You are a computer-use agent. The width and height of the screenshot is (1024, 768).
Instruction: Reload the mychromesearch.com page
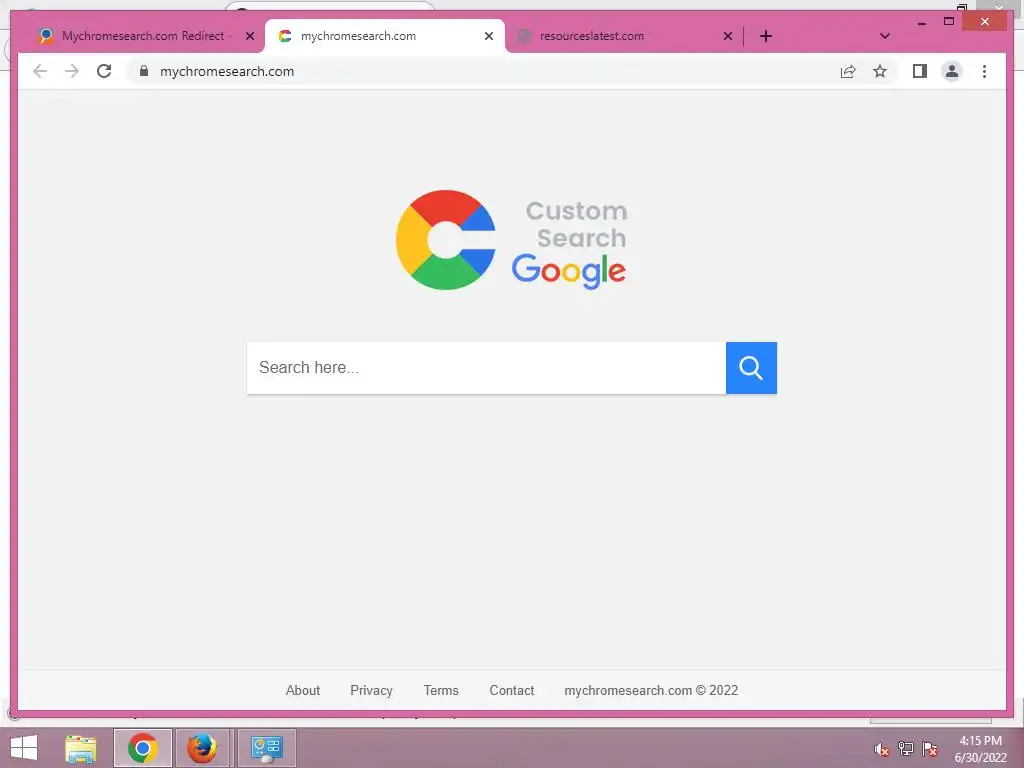tap(104, 71)
